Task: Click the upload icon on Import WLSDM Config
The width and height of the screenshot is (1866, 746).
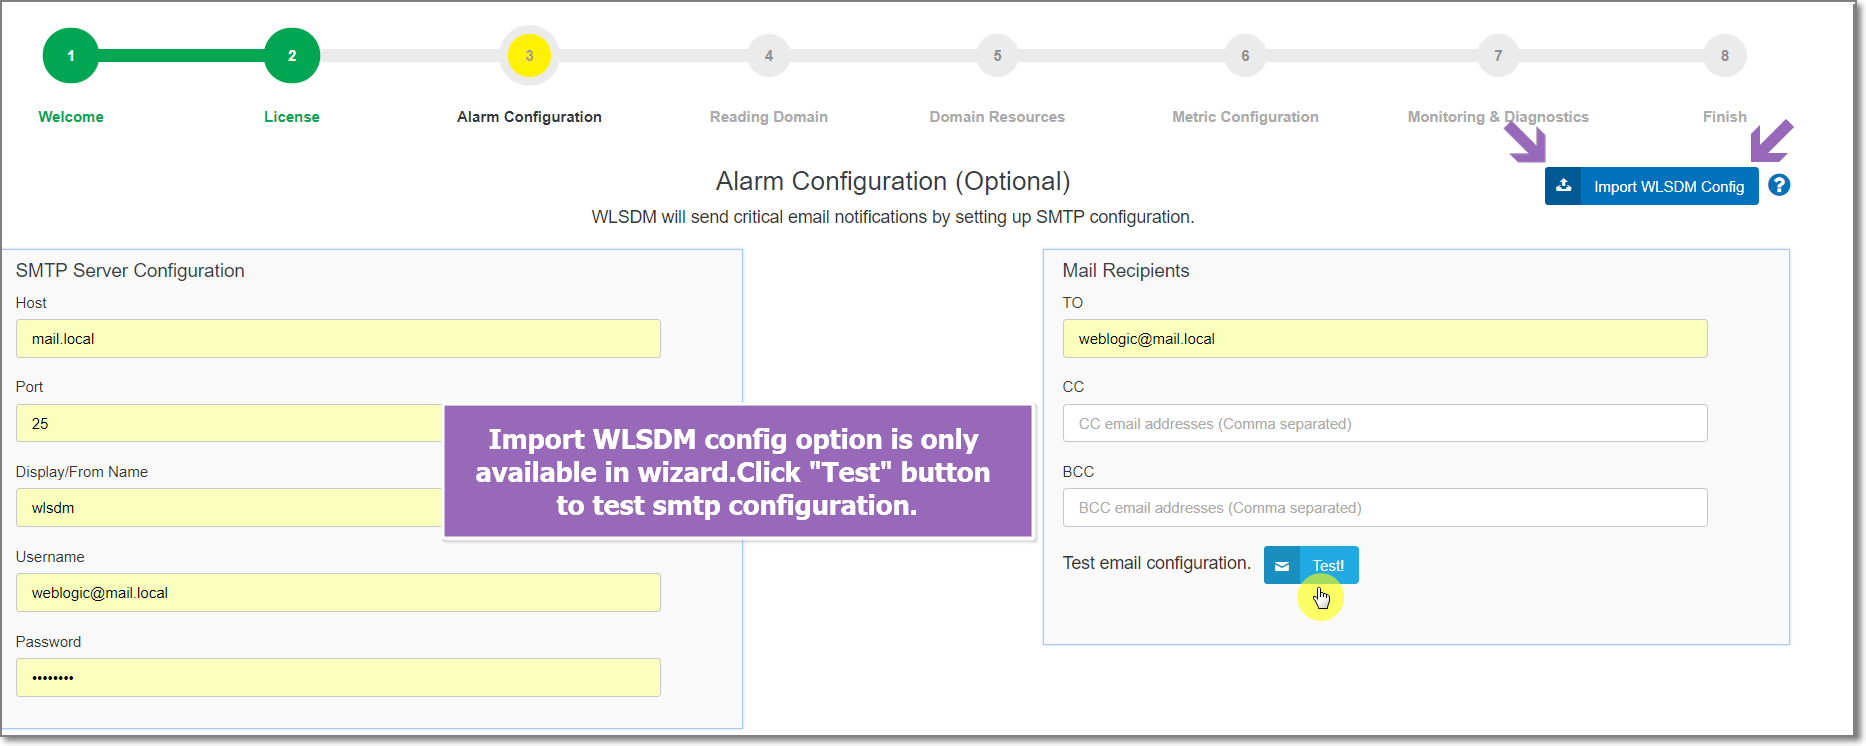Action: [x=1563, y=186]
